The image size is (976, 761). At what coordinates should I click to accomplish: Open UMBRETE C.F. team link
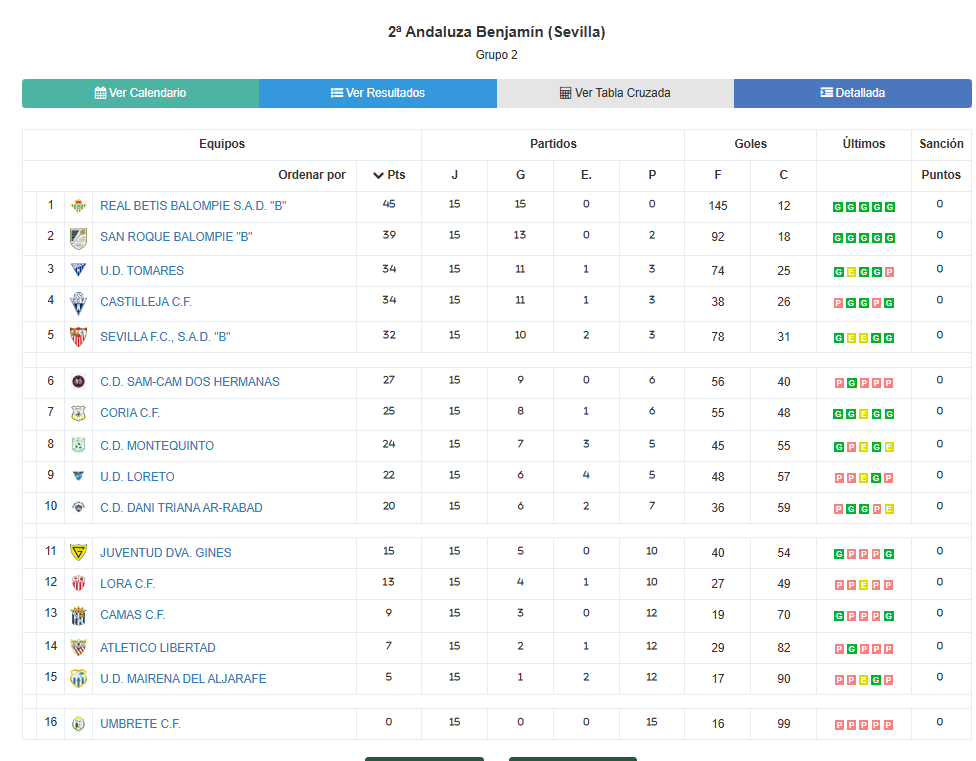coord(140,724)
